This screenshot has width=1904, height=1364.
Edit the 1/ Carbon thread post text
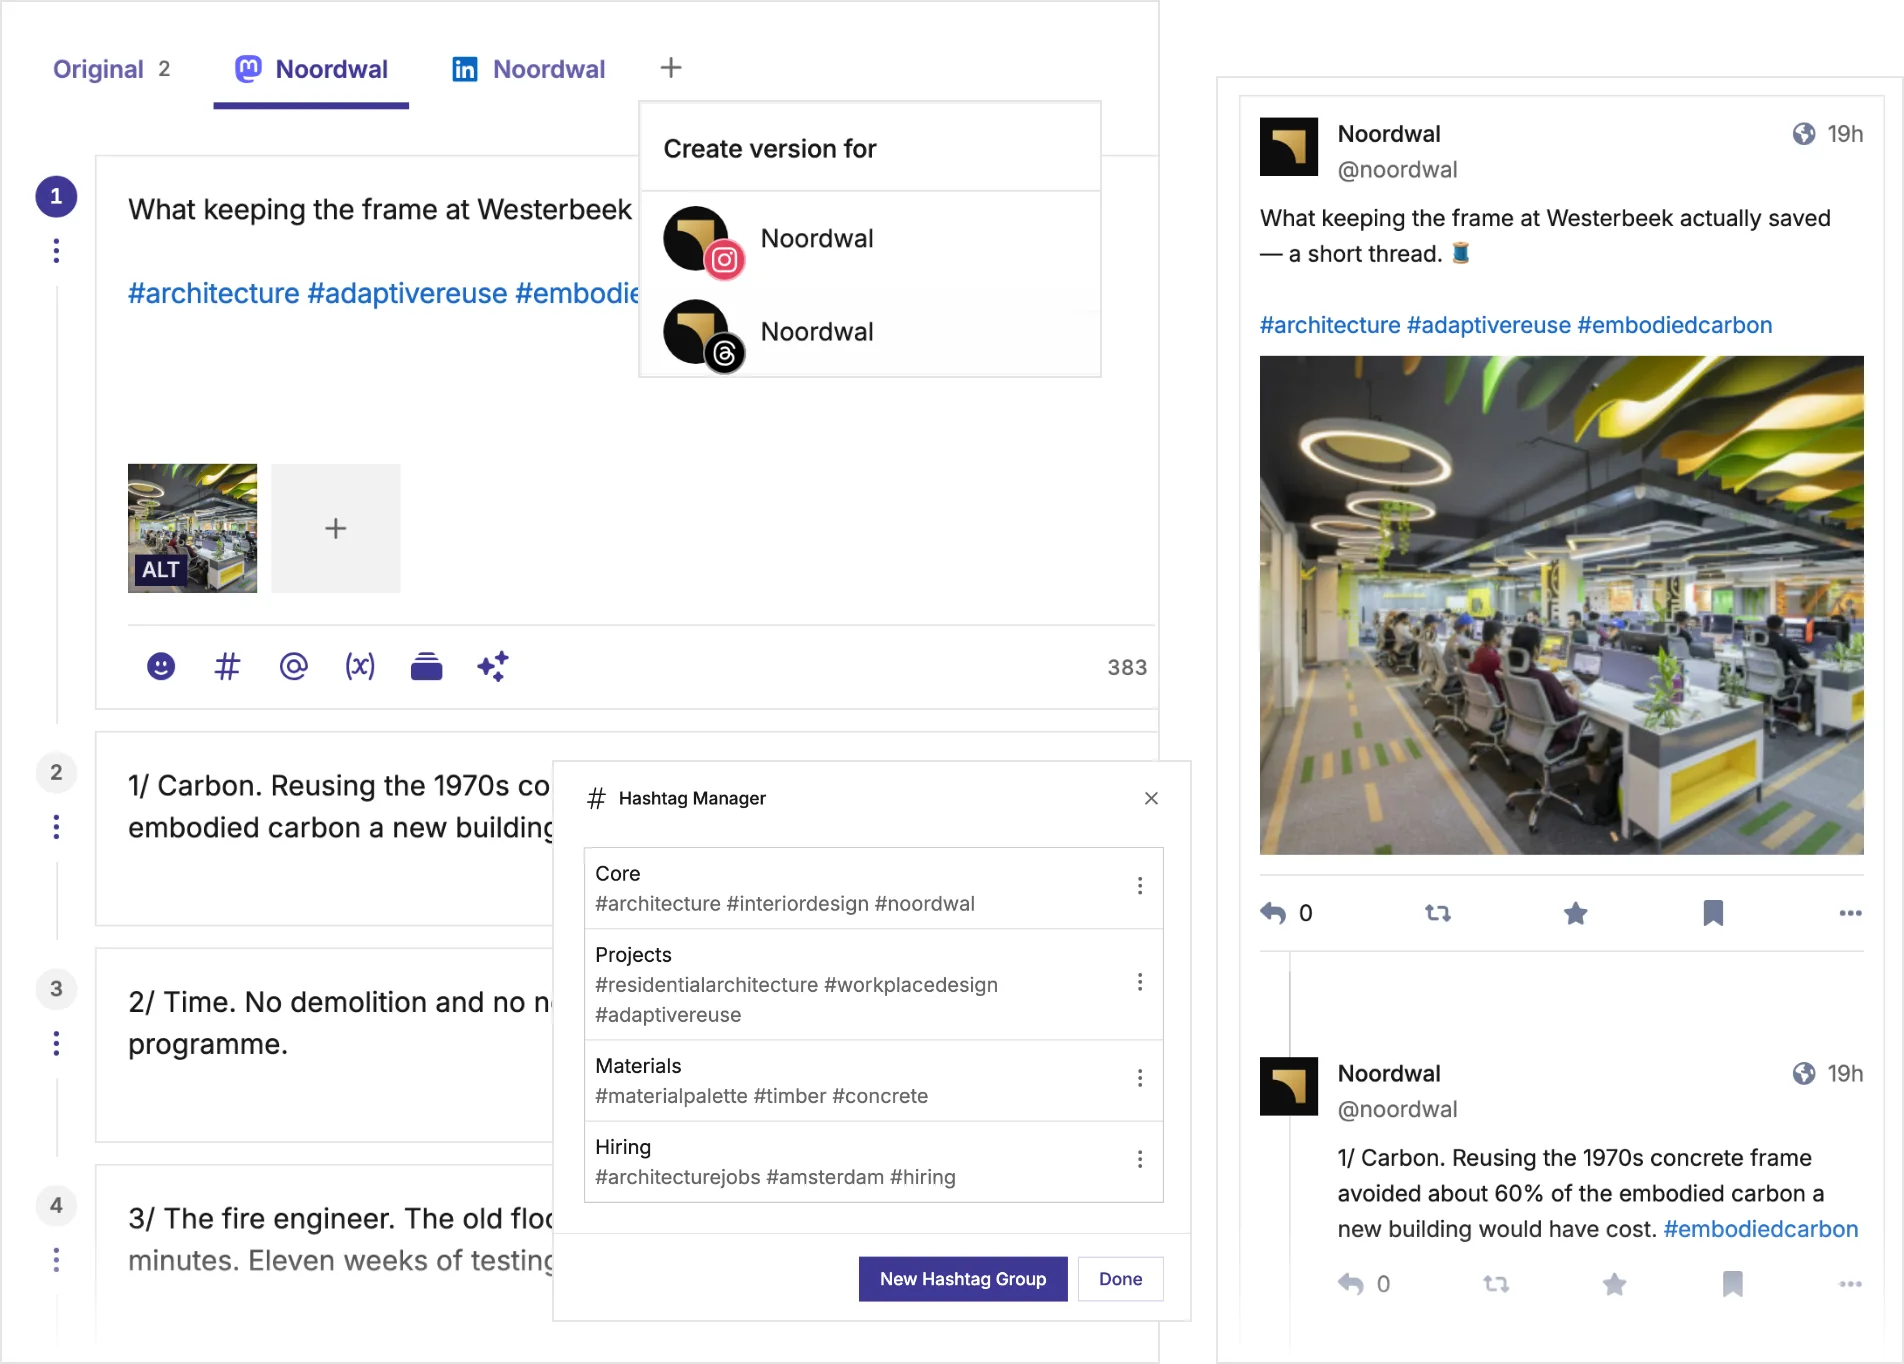[340, 807]
